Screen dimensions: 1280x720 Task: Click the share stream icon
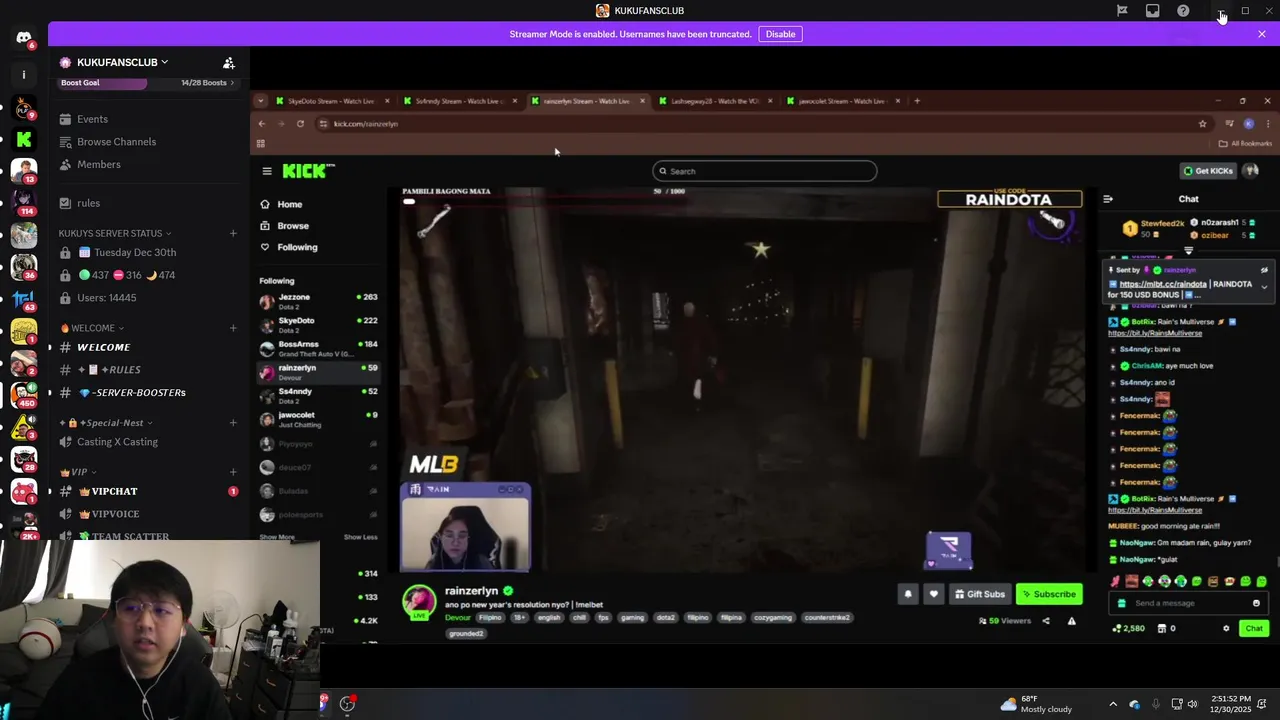coord(1046,621)
